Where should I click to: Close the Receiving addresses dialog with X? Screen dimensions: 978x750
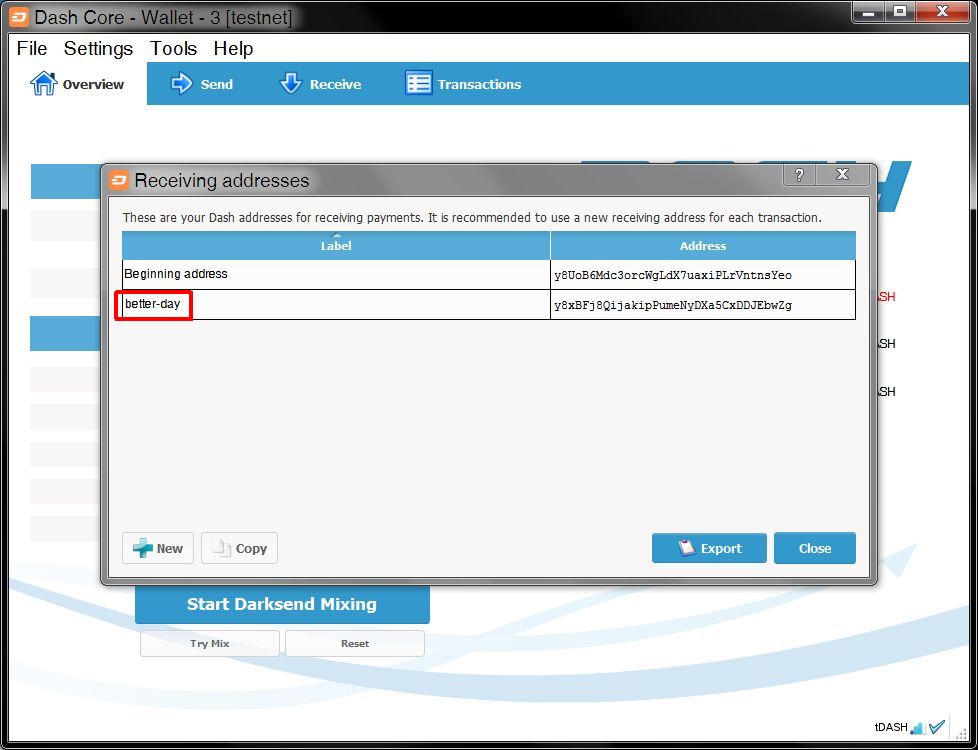tap(842, 175)
